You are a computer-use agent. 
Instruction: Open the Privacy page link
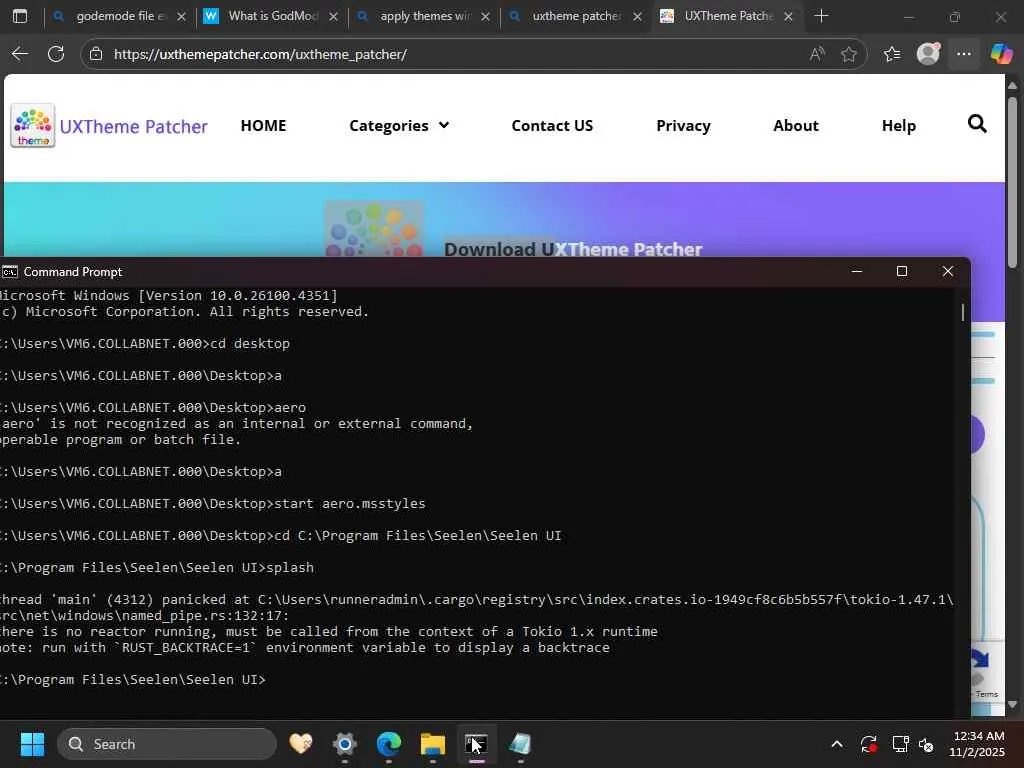pos(683,125)
